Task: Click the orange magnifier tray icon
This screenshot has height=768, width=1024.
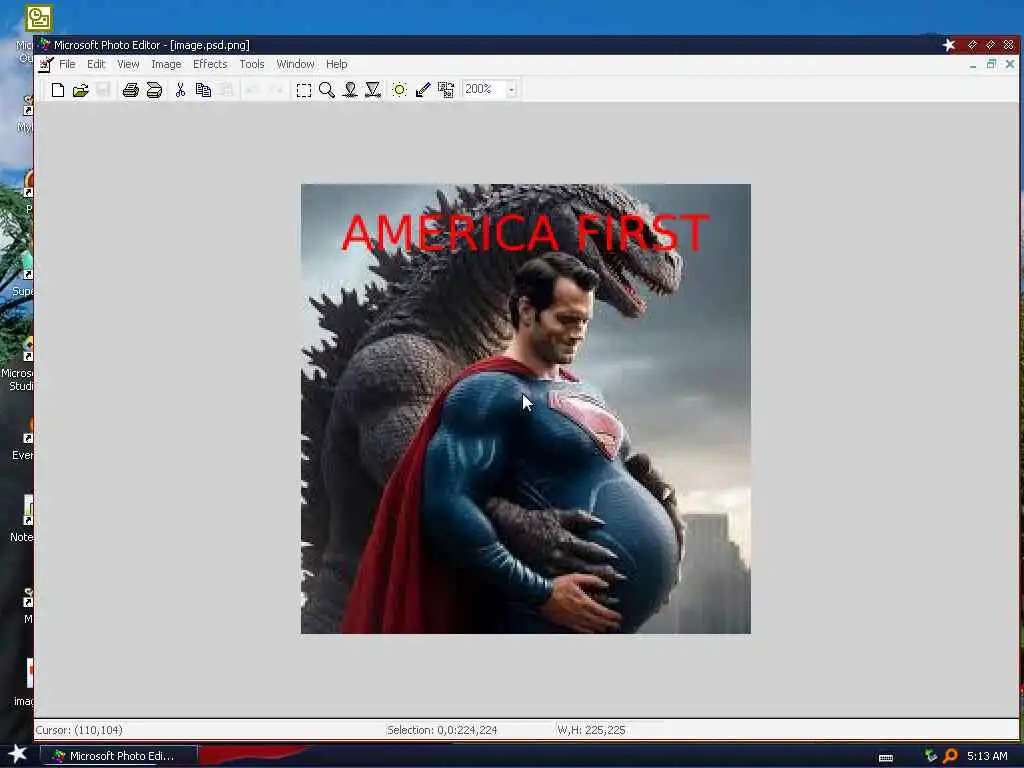Action: (950, 756)
